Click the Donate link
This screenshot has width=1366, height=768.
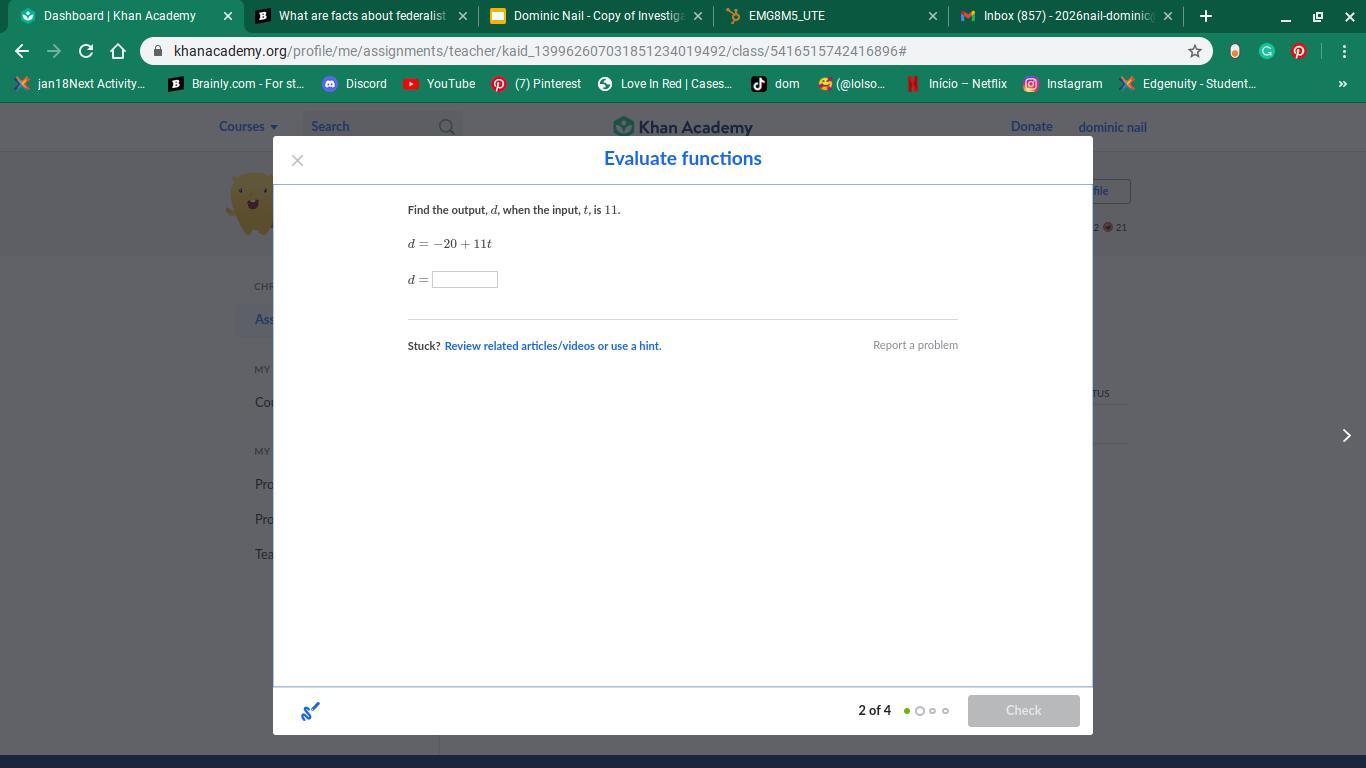click(1031, 127)
